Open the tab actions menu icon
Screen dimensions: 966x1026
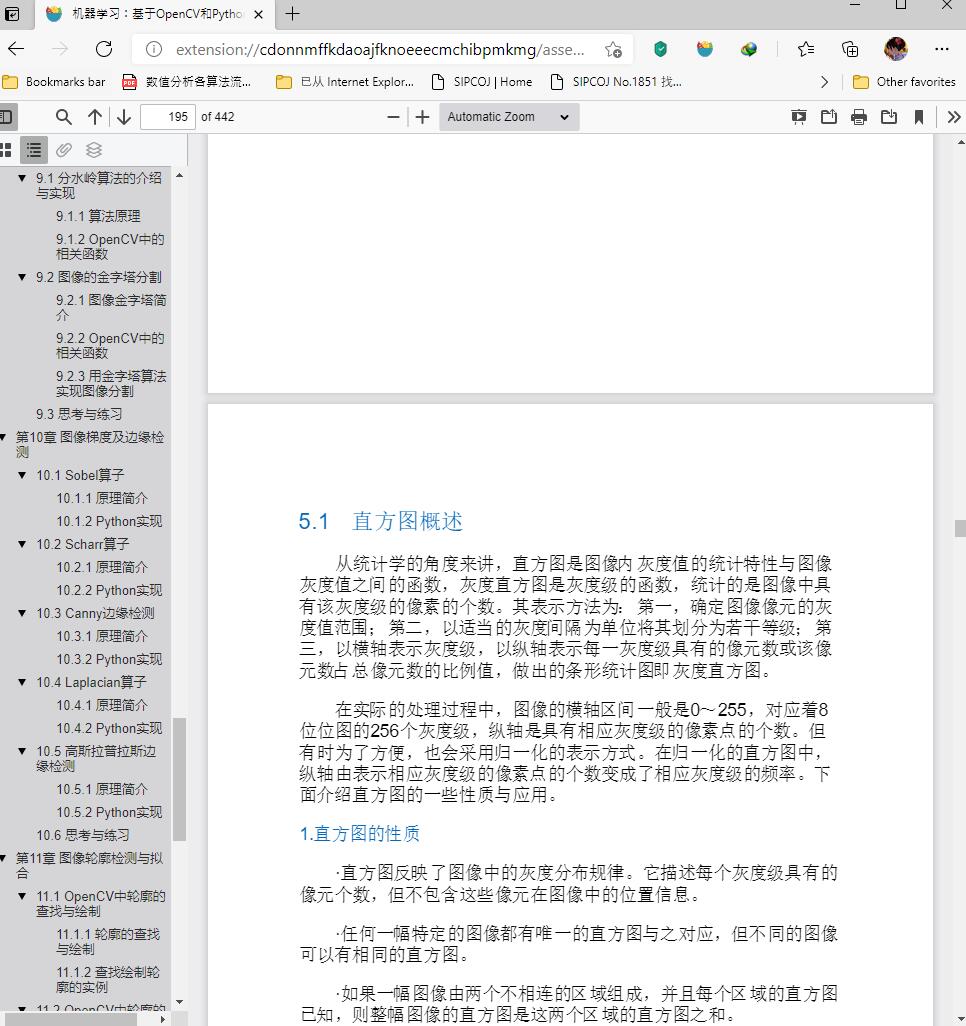click(12, 14)
